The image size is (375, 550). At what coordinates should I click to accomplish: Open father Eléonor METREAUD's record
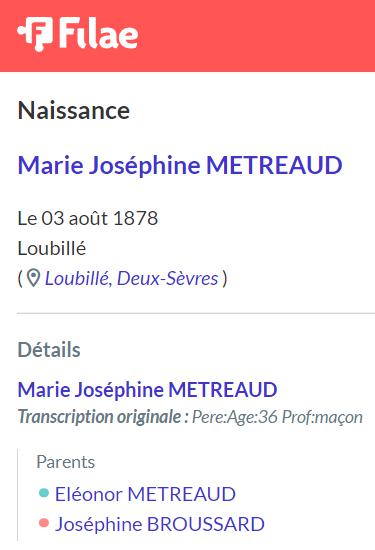tap(145, 494)
